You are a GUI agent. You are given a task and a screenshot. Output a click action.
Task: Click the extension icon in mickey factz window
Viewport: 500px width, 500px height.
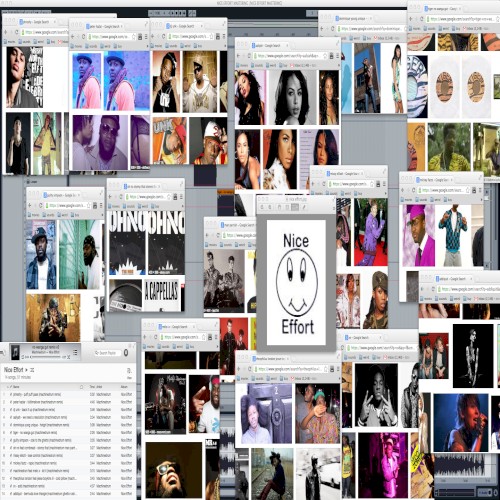pyautogui.click(x=474, y=190)
